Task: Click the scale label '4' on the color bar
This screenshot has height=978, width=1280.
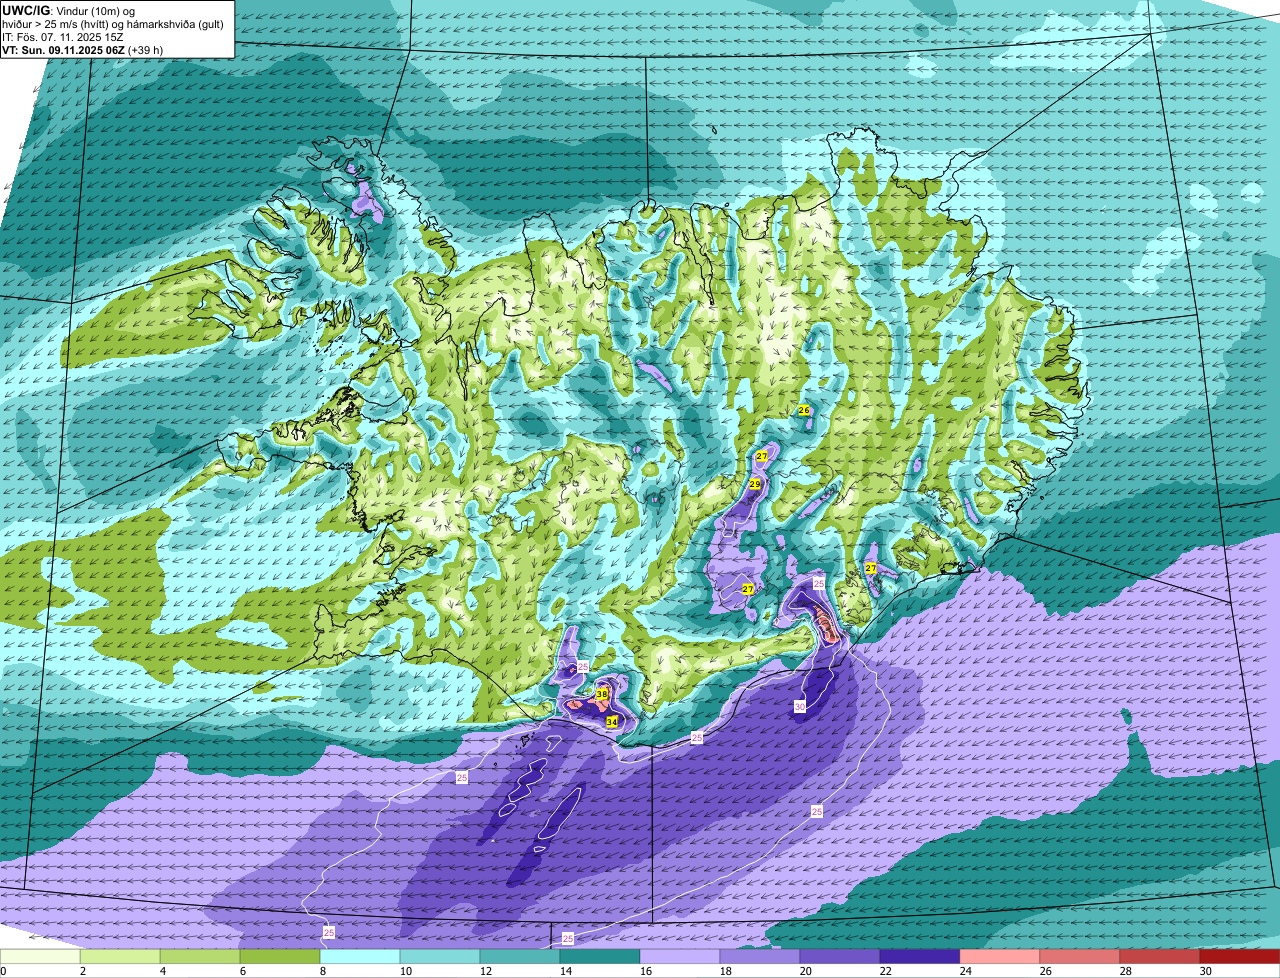Action: click(x=161, y=971)
